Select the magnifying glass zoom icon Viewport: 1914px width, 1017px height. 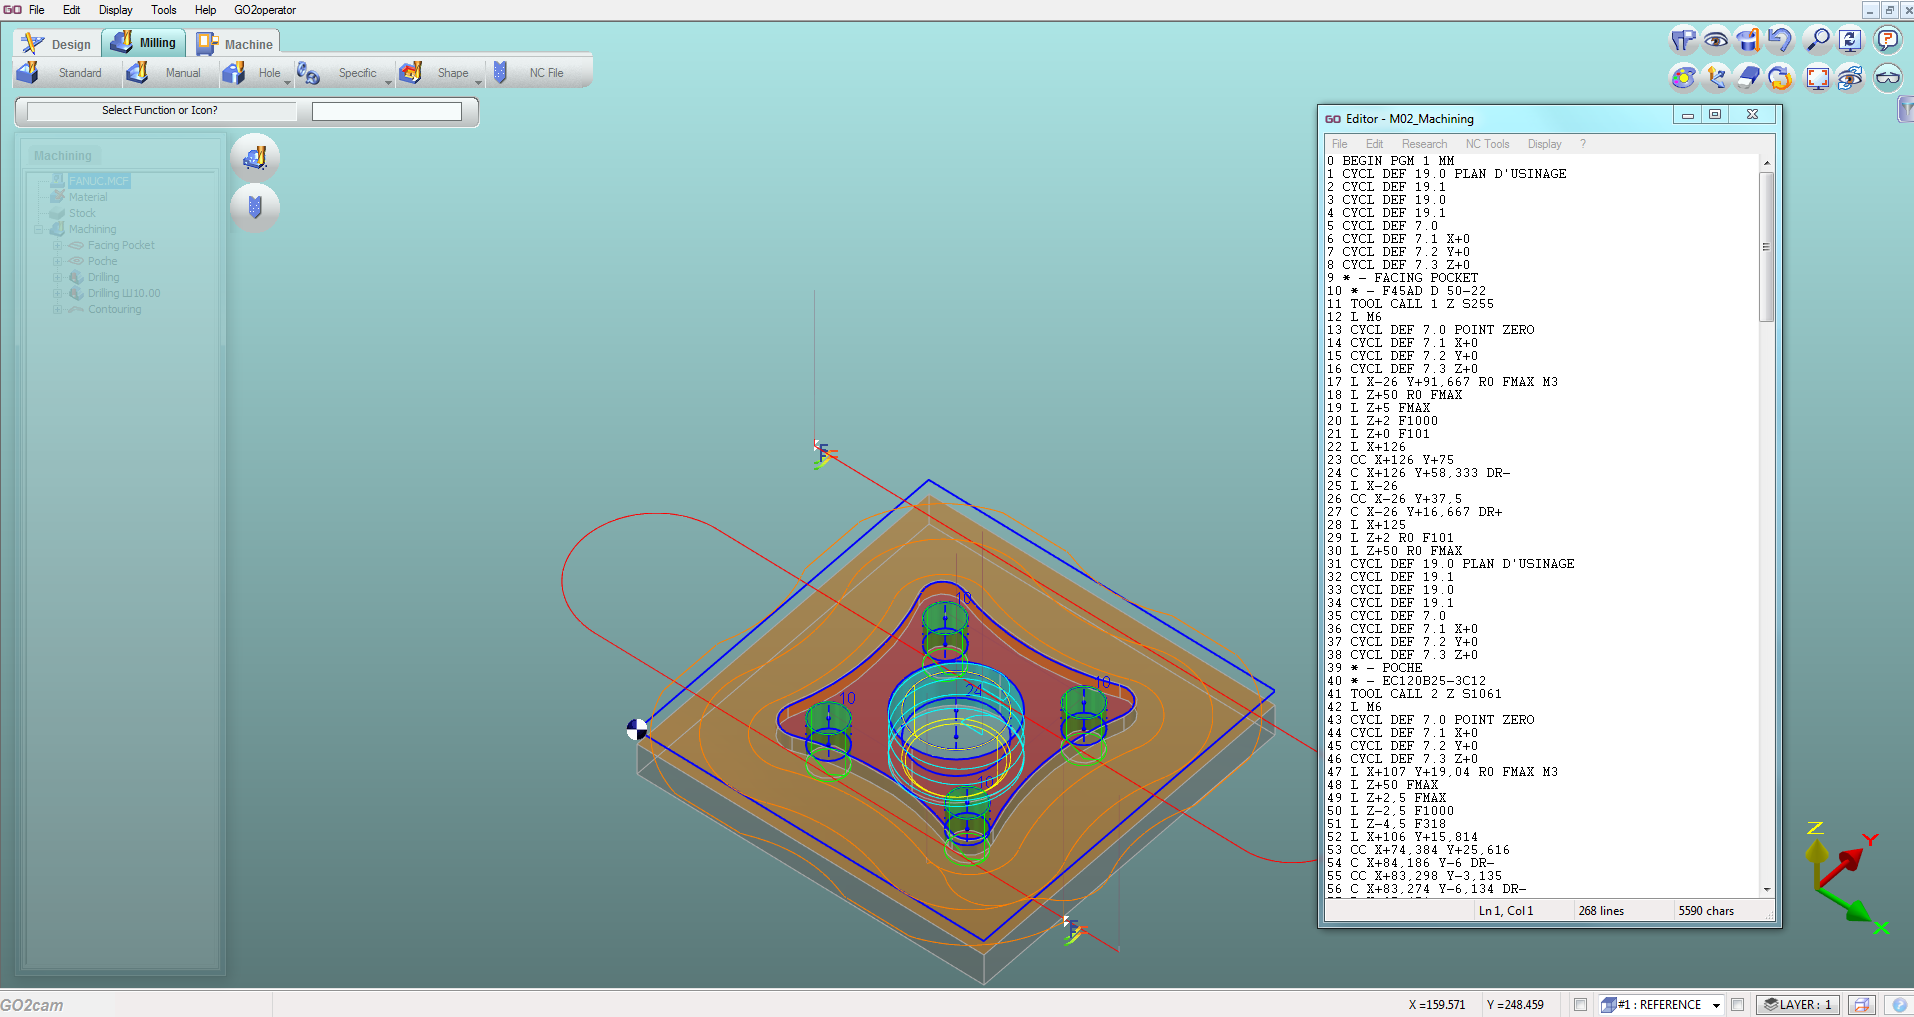(x=1817, y=40)
